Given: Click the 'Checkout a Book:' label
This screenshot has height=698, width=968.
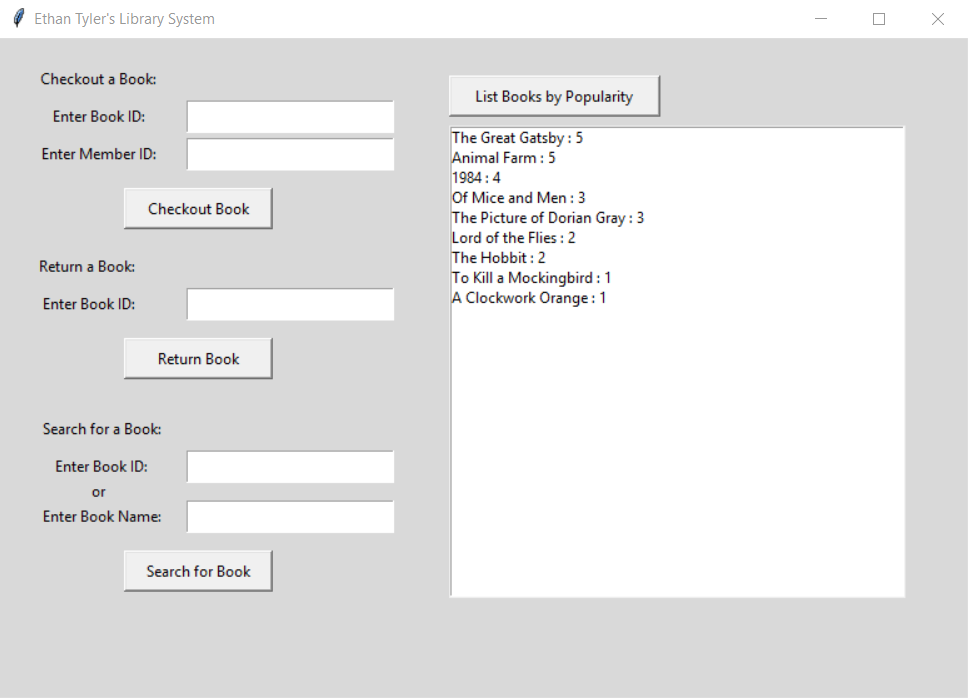Looking at the screenshot, I should pos(98,79).
